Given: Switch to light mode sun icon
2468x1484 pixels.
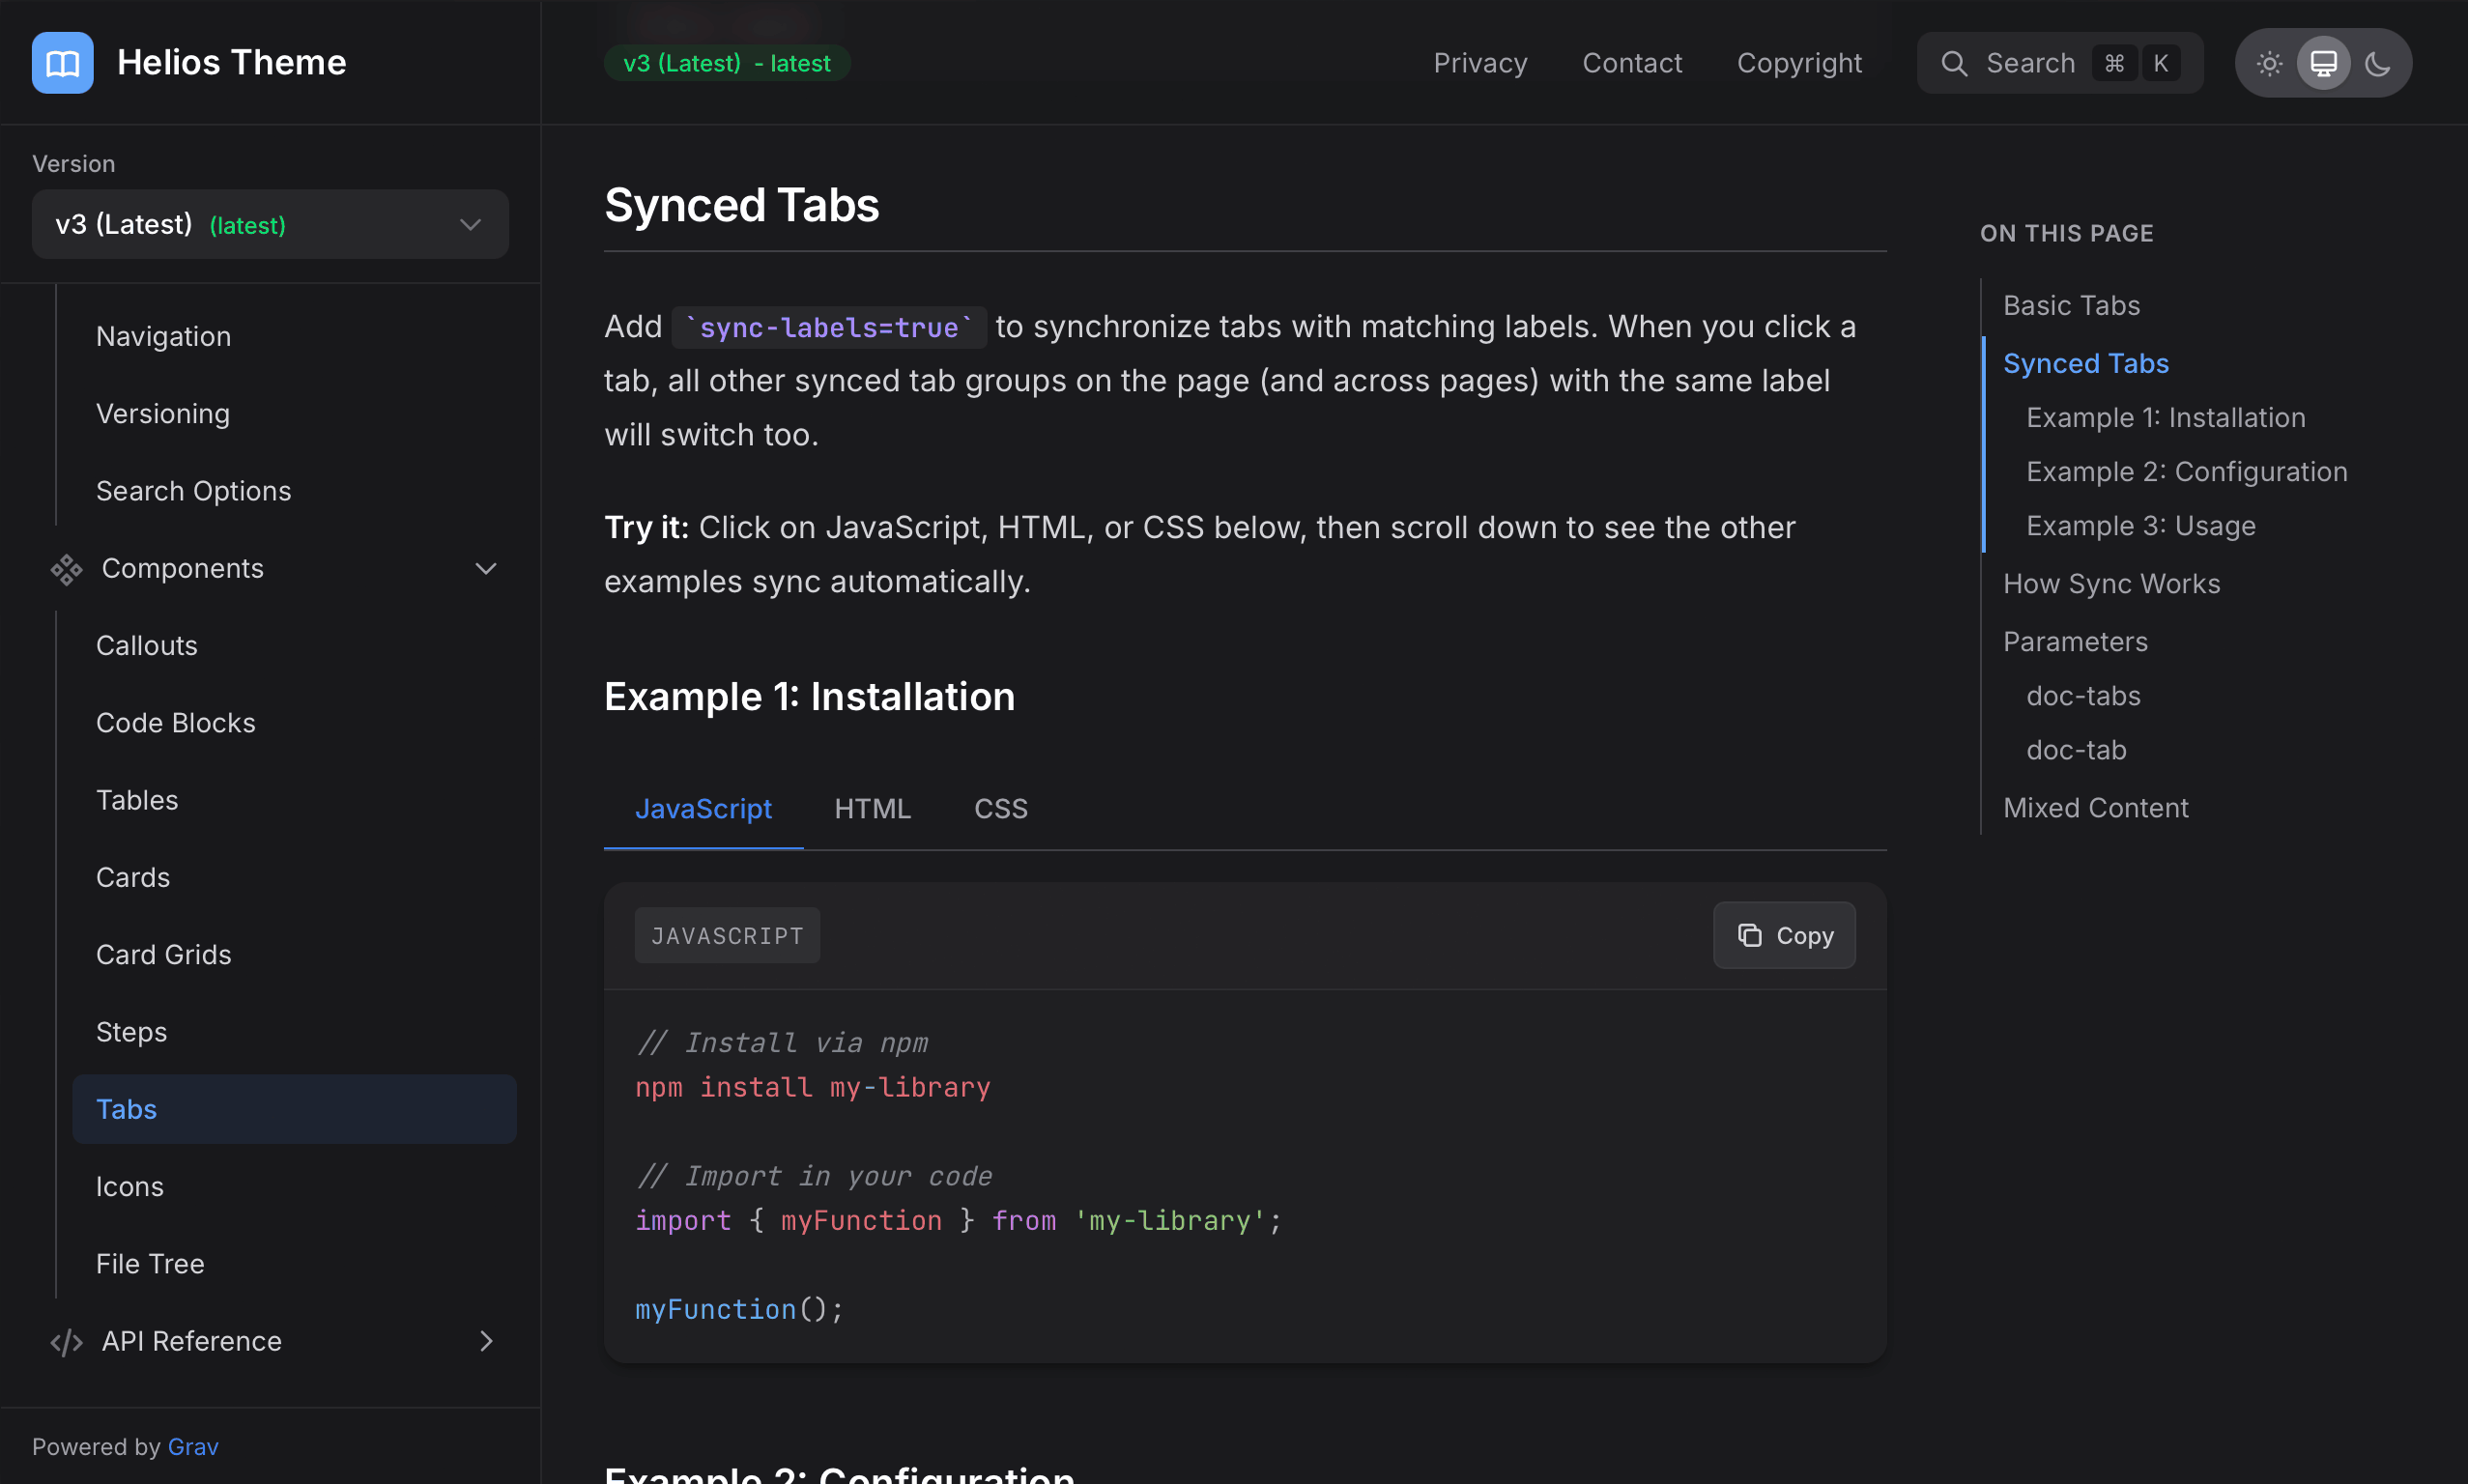Looking at the screenshot, I should [x=2269, y=63].
